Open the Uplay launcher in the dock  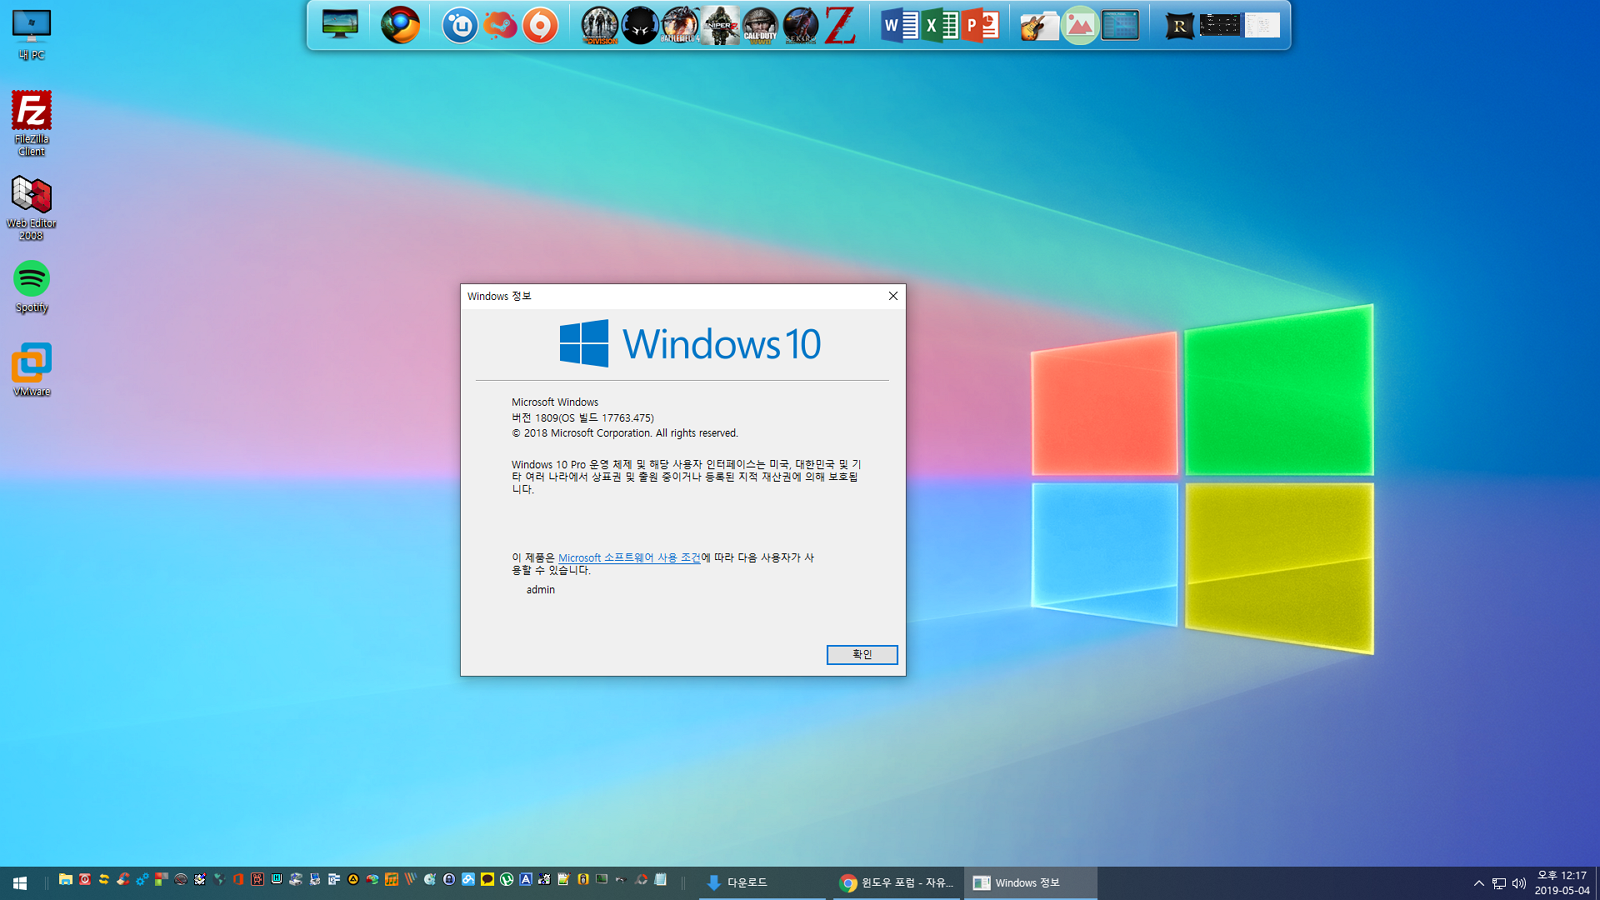460,25
